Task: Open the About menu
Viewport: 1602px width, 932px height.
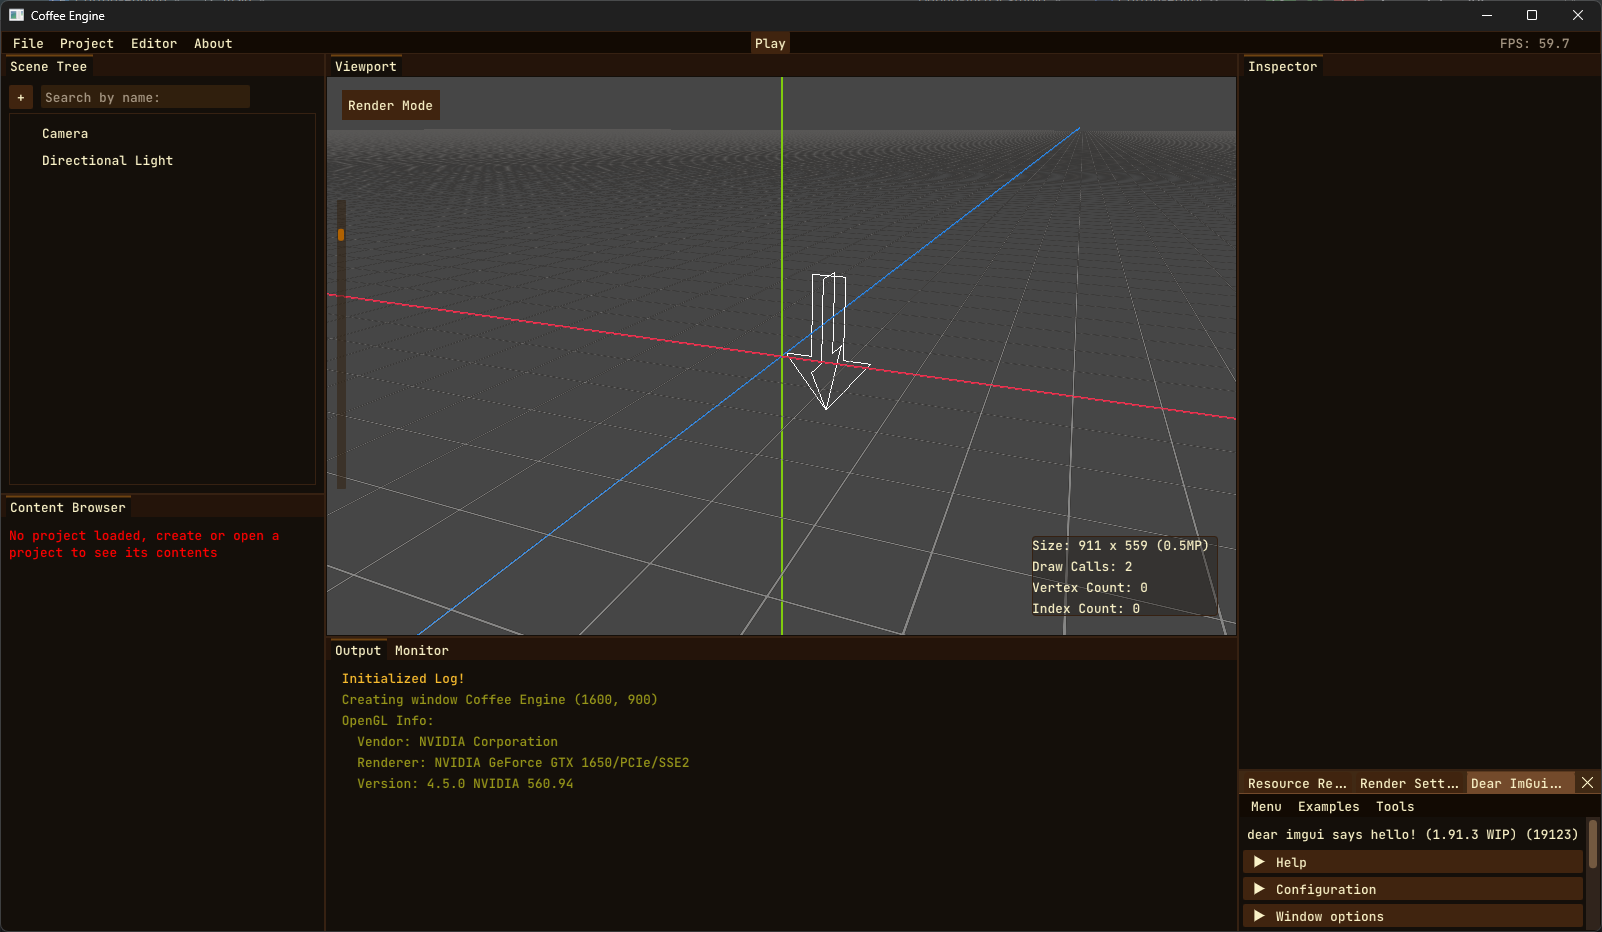Action: [213, 43]
